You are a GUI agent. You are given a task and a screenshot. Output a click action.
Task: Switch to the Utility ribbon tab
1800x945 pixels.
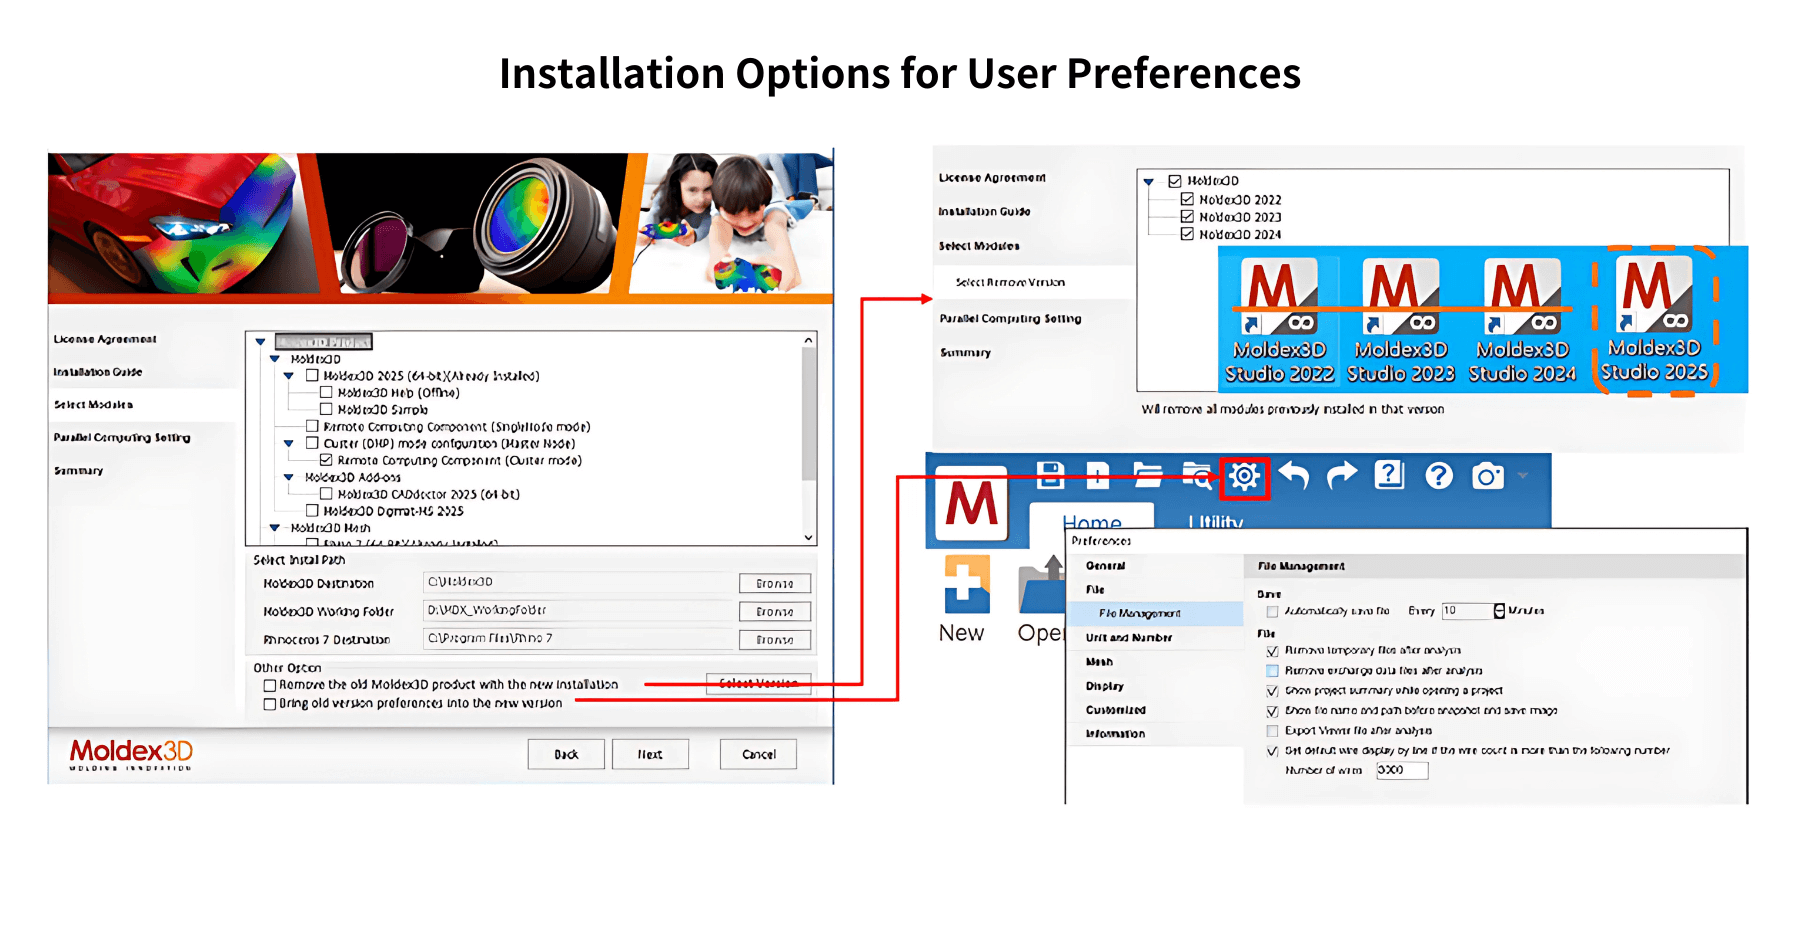tap(1215, 522)
